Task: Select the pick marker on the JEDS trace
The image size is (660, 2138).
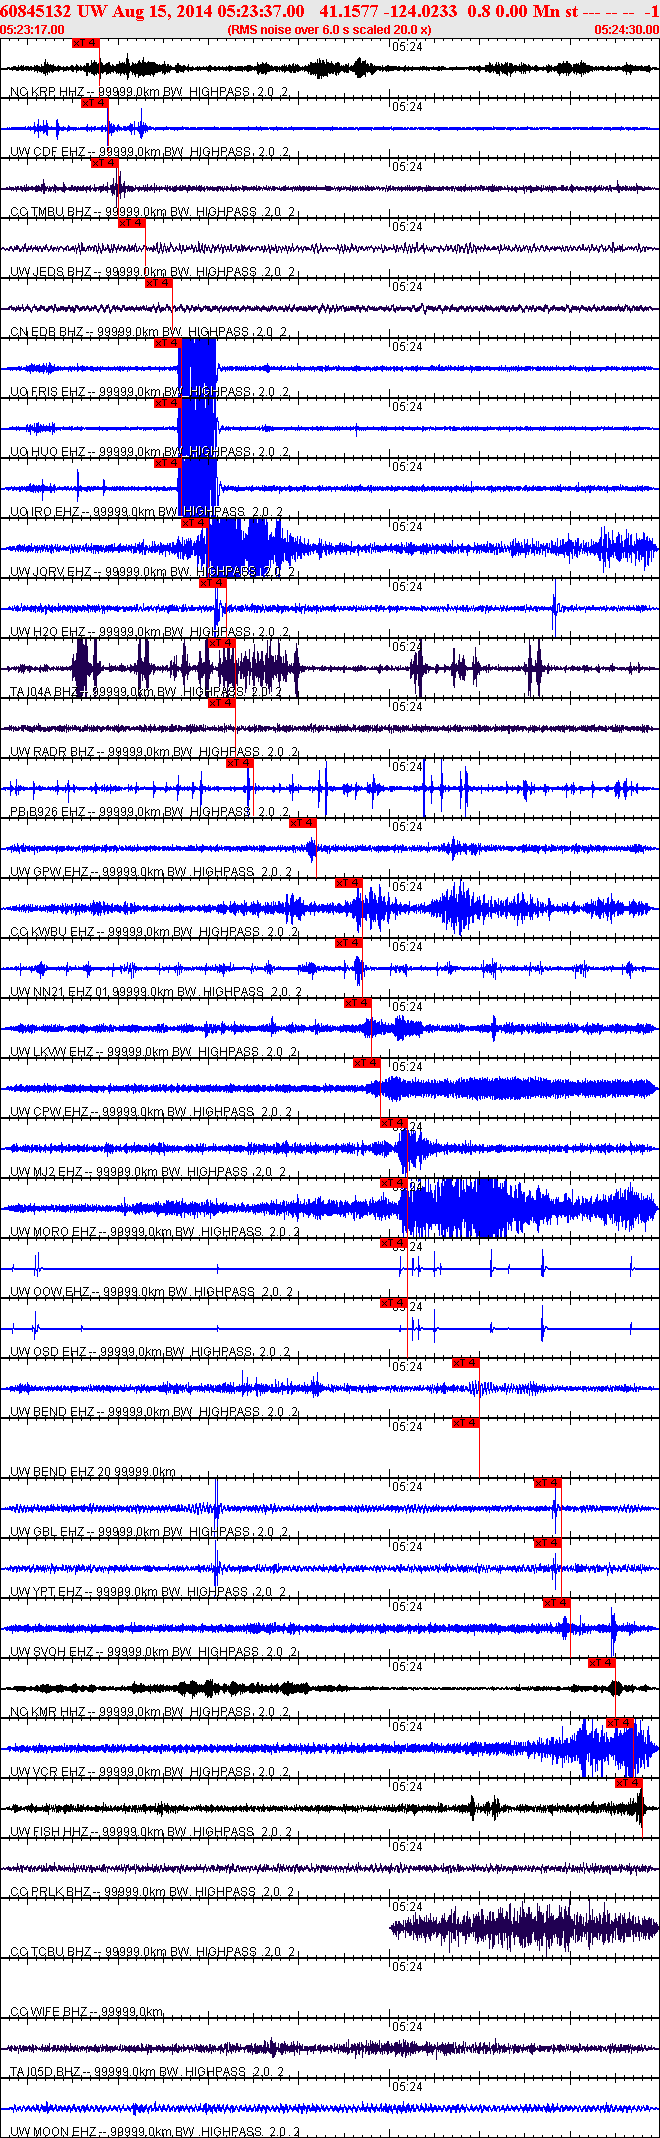Action: pyautogui.click(x=132, y=223)
